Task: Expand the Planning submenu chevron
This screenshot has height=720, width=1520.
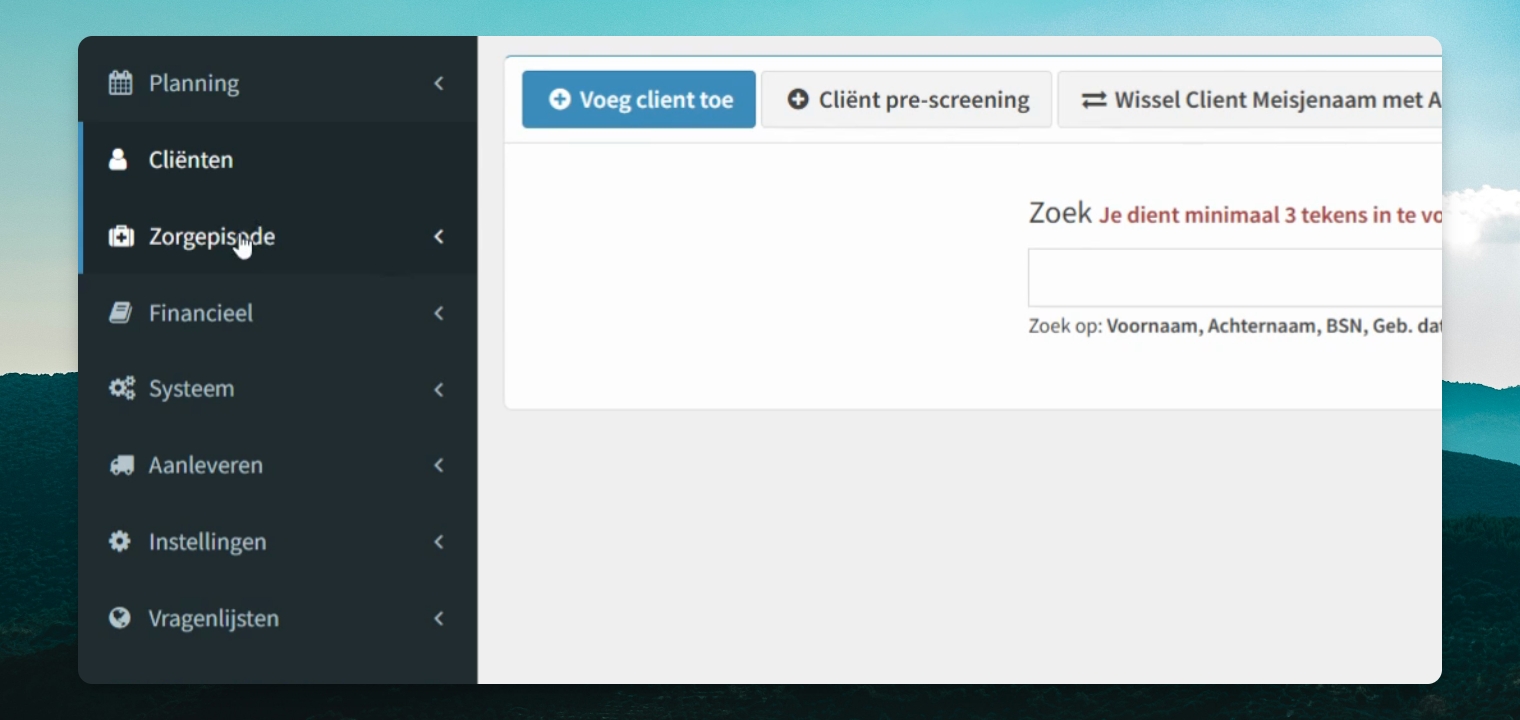Action: tap(438, 83)
